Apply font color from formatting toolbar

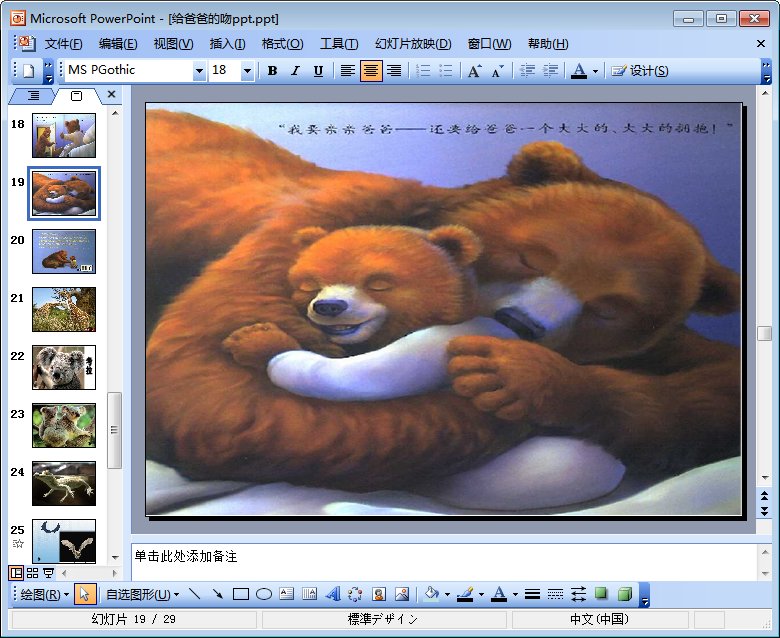(579, 71)
